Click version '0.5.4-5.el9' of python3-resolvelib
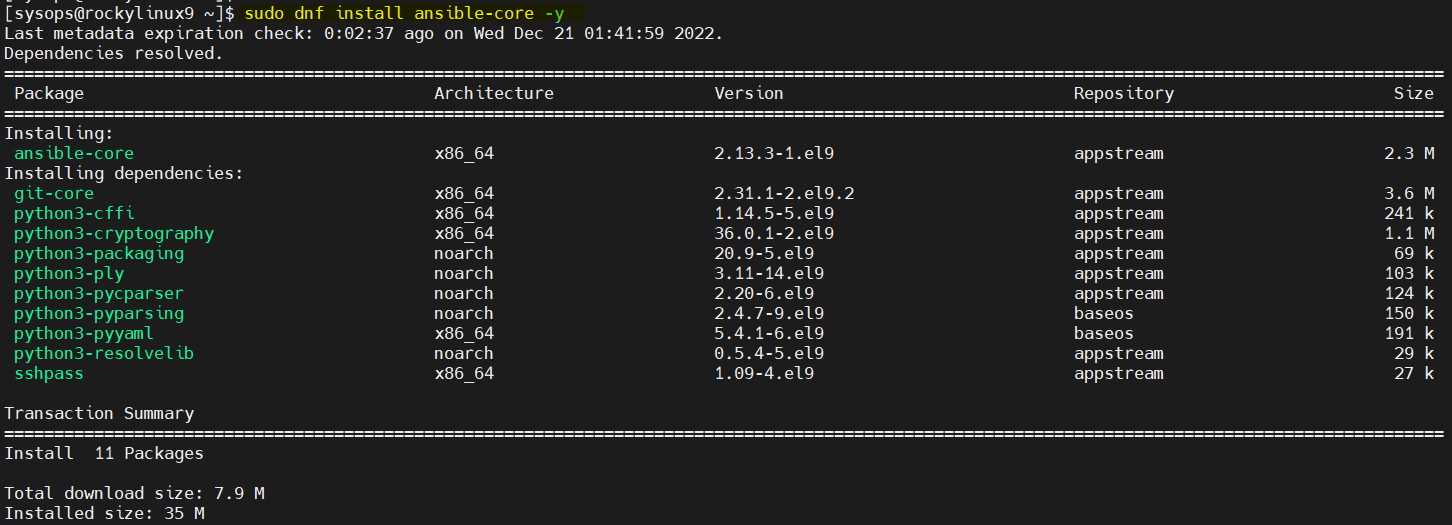 pyautogui.click(x=769, y=353)
